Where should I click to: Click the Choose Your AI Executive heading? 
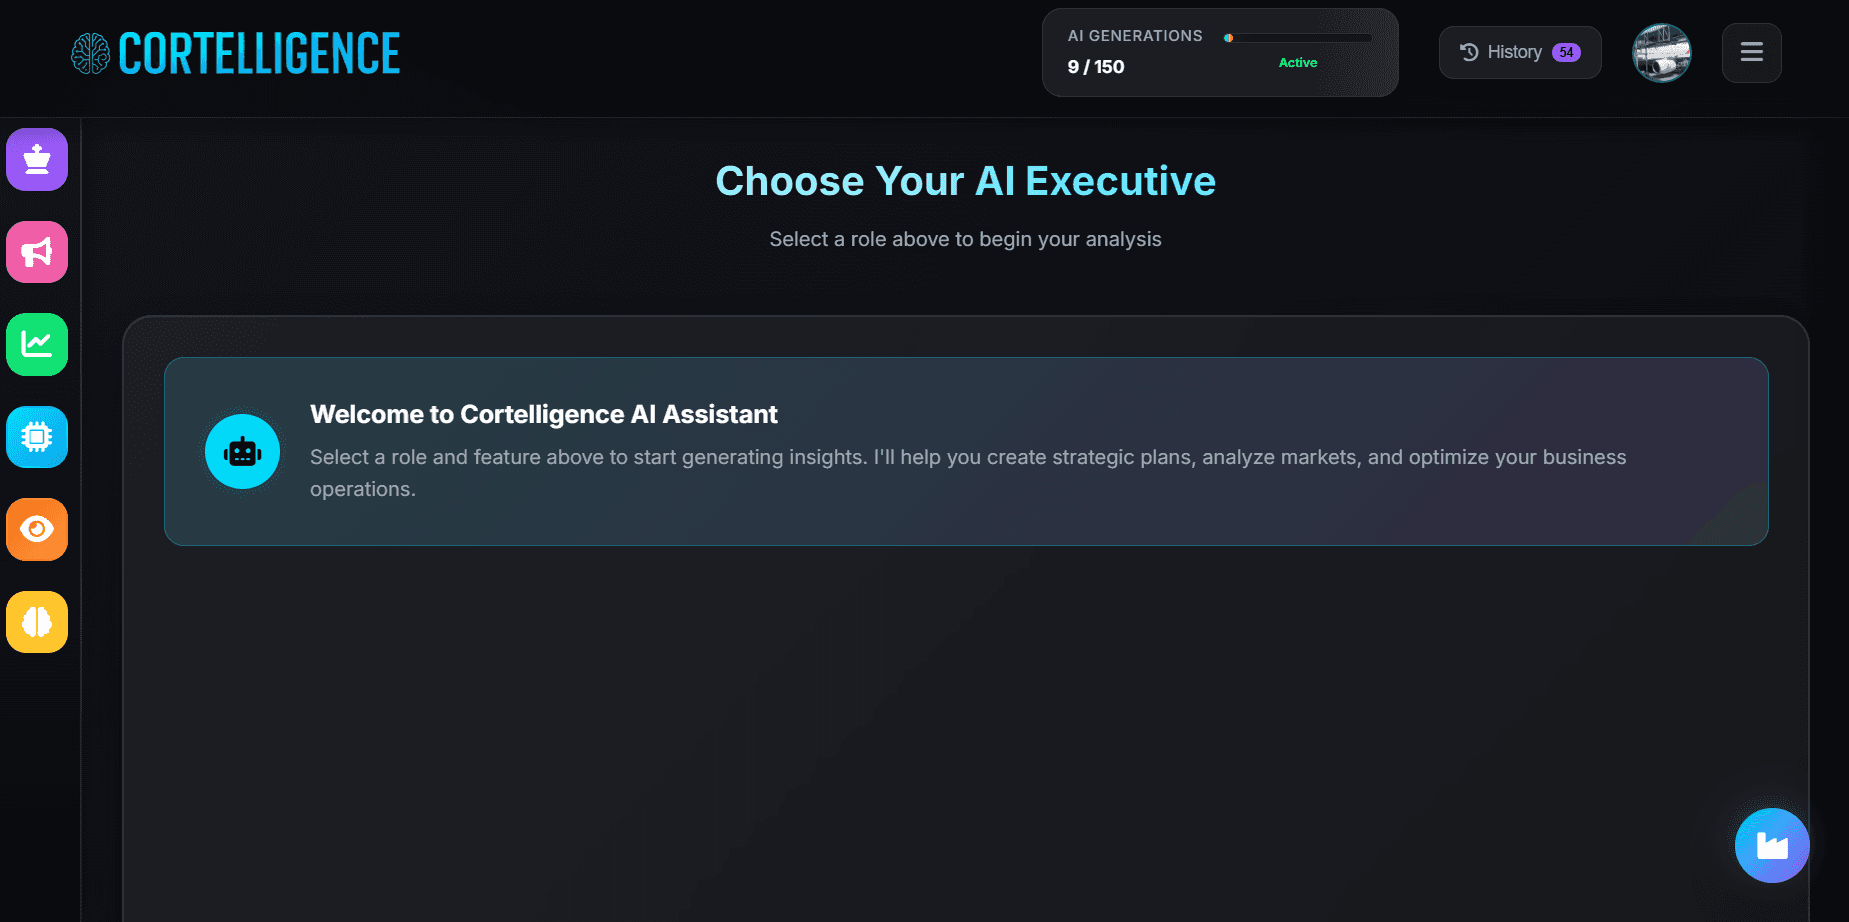[965, 181]
